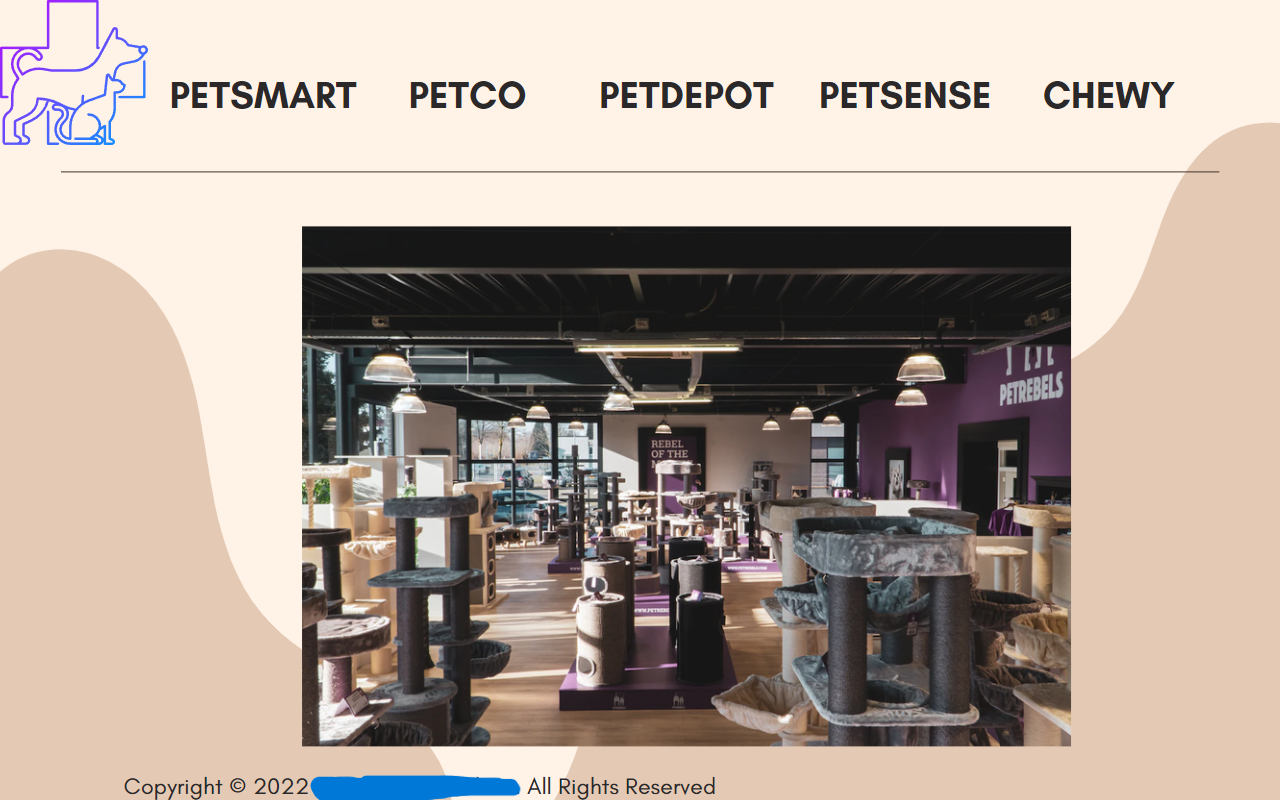Screen dimensions: 1280x800
Task: Visit the CHEWY link
Action: click(1108, 96)
